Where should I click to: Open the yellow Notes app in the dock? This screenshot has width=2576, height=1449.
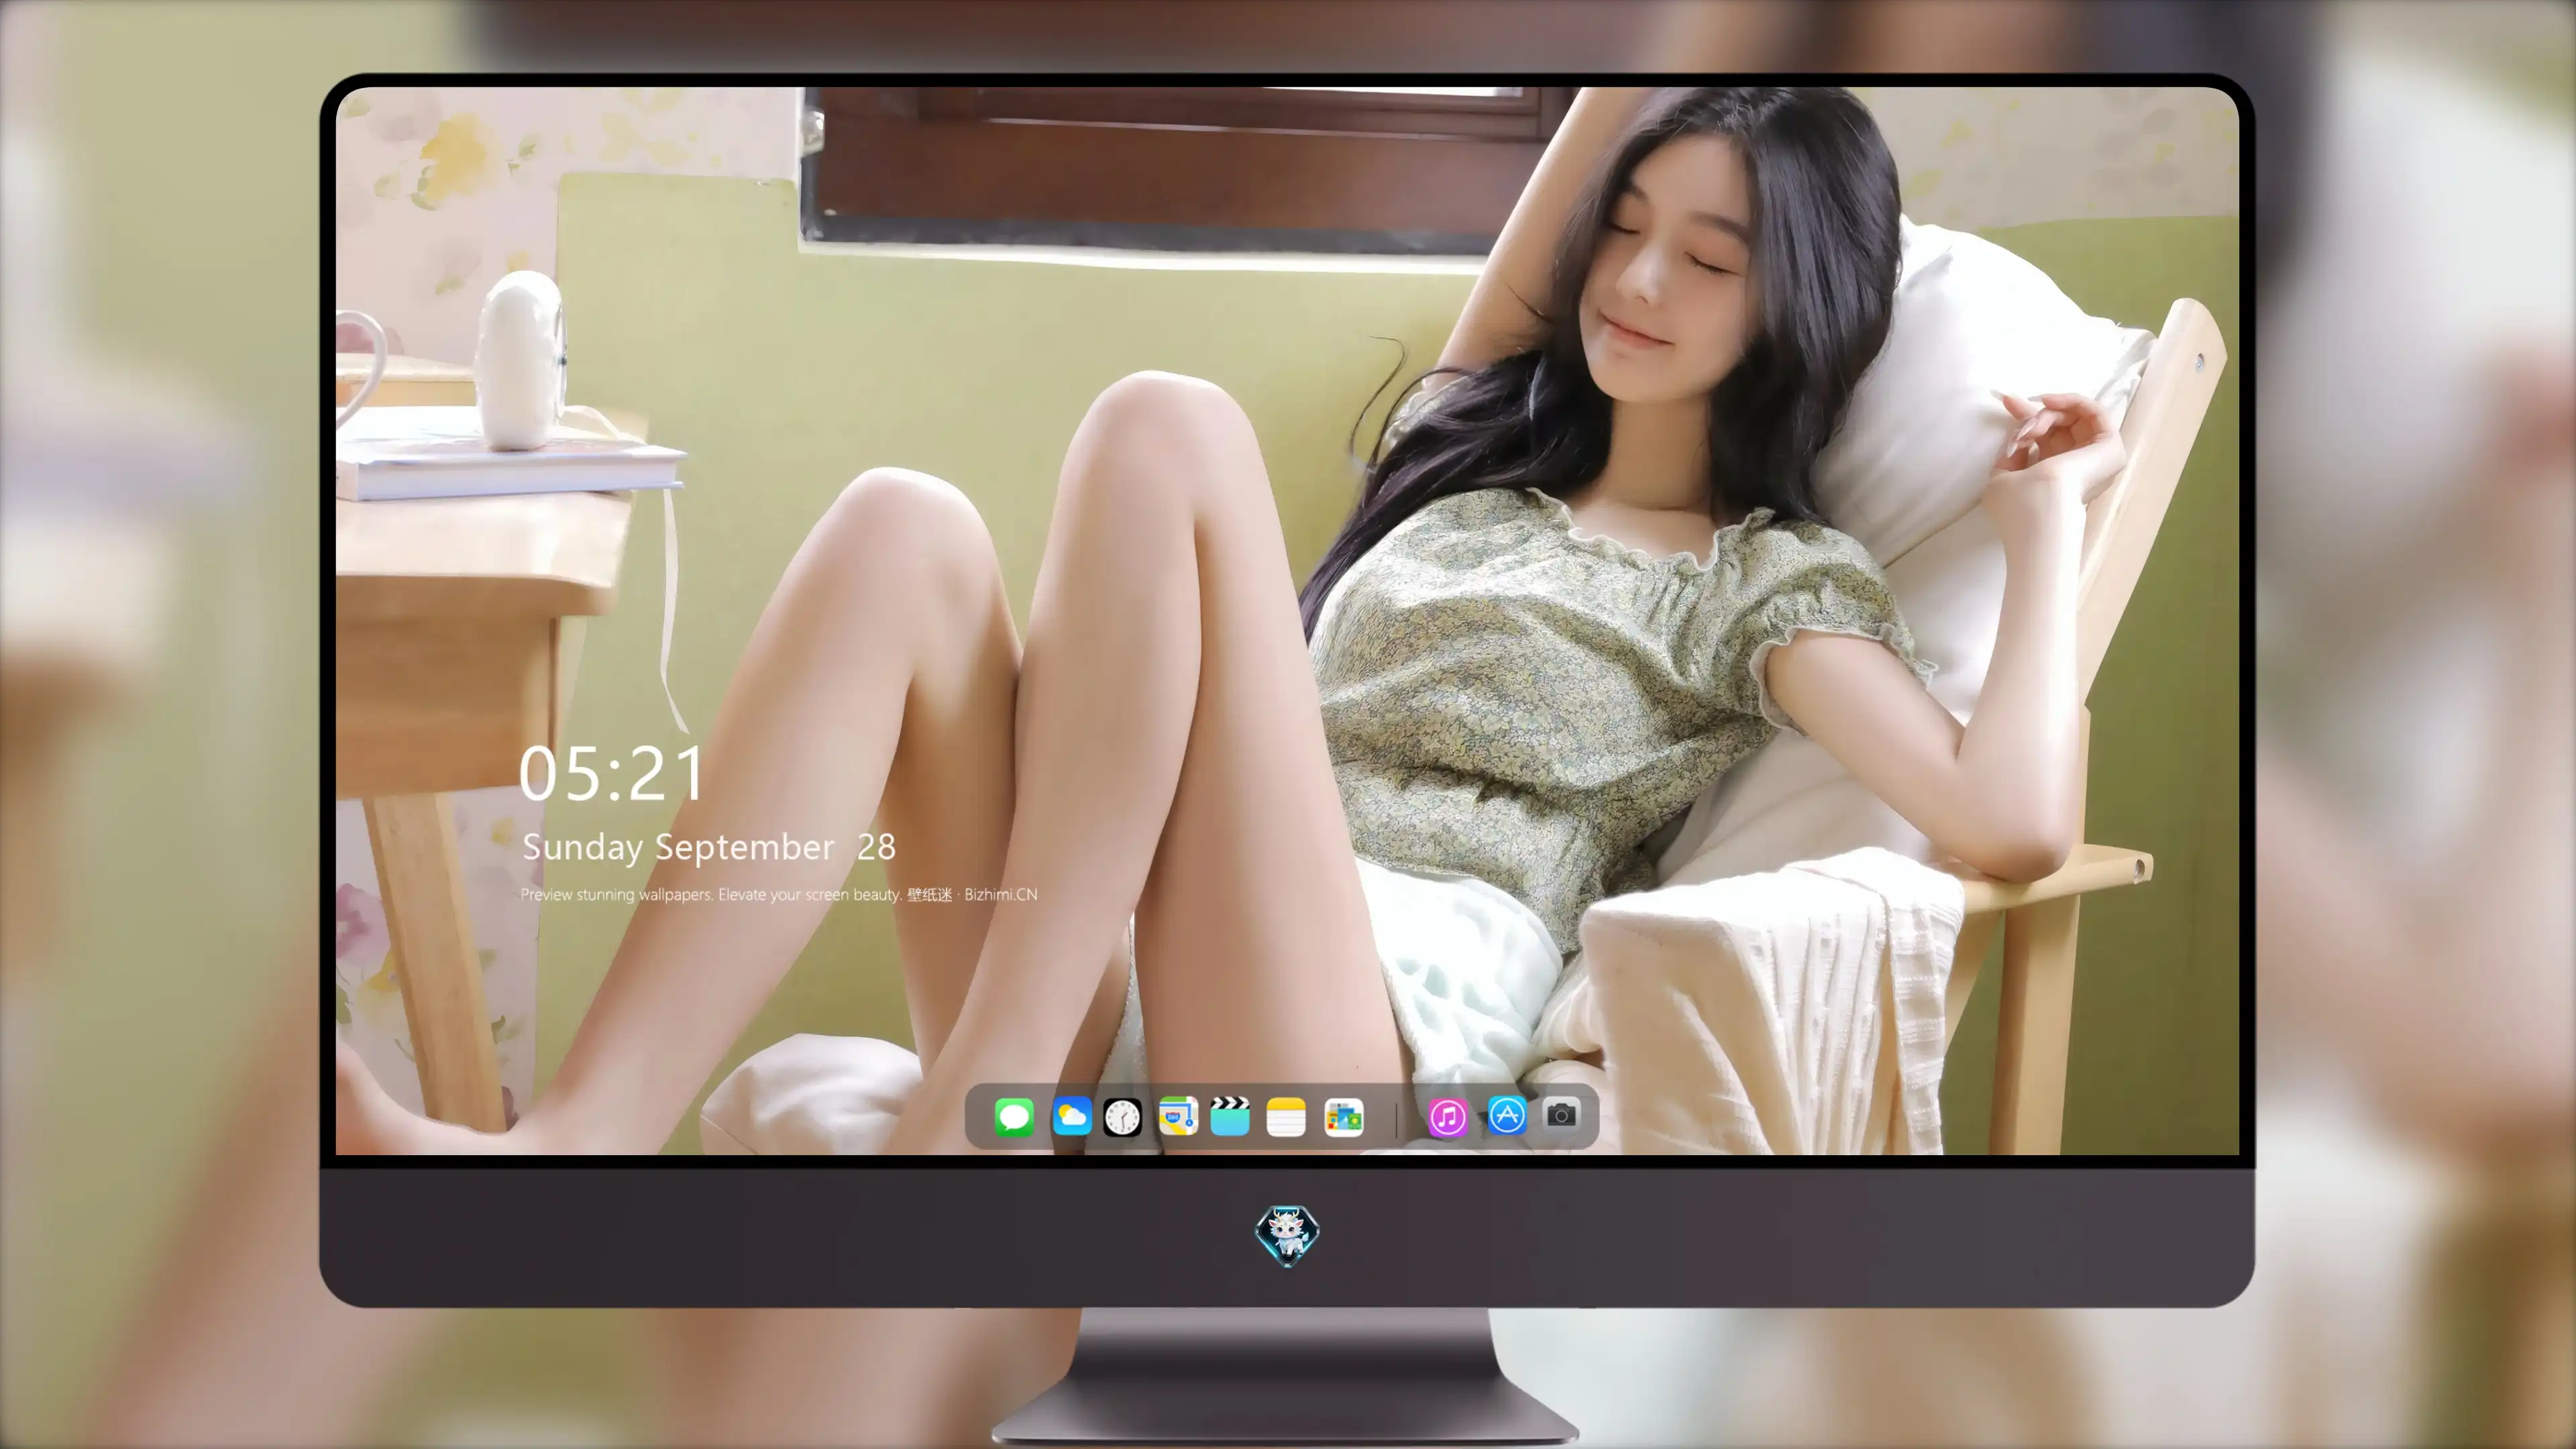pos(1286,1117)
